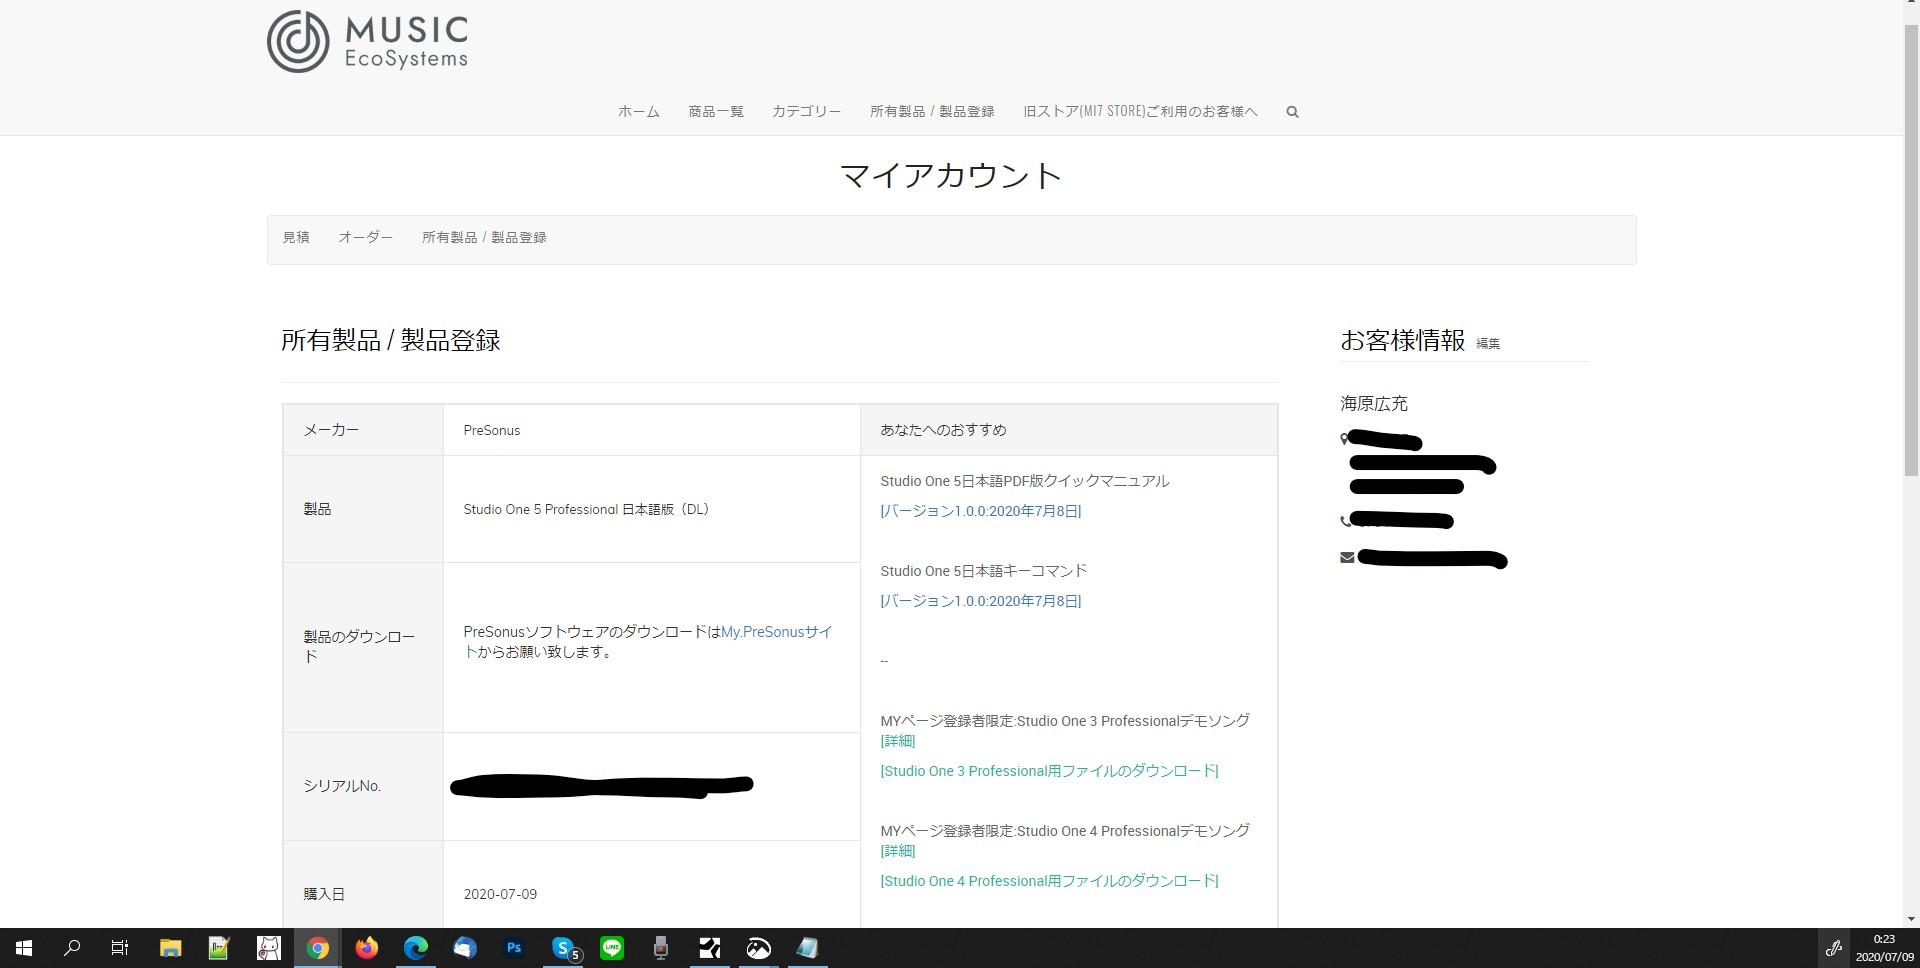Screen dimensions: 1920x968
Task: Click the Studio One 5 Professional 日本語版 product name
Action: [x=586, y=509]
